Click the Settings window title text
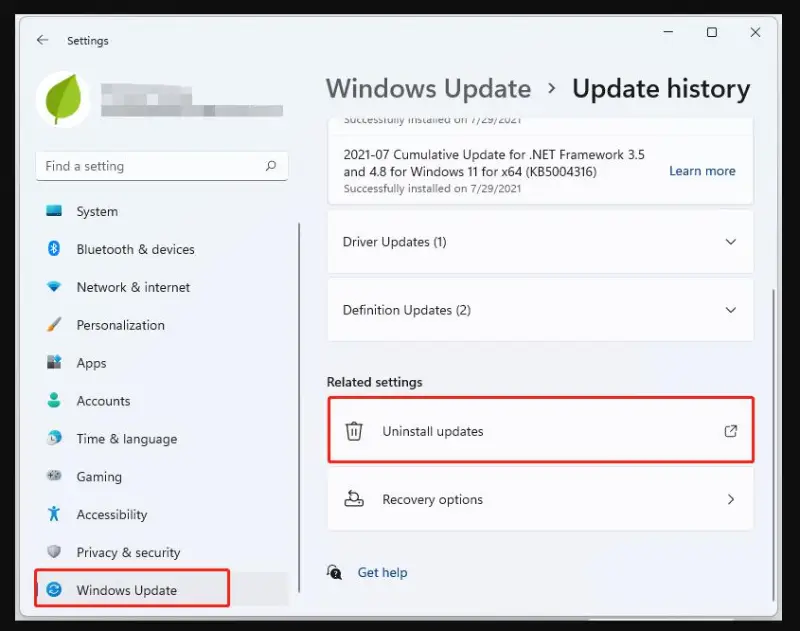 point(88,40)
